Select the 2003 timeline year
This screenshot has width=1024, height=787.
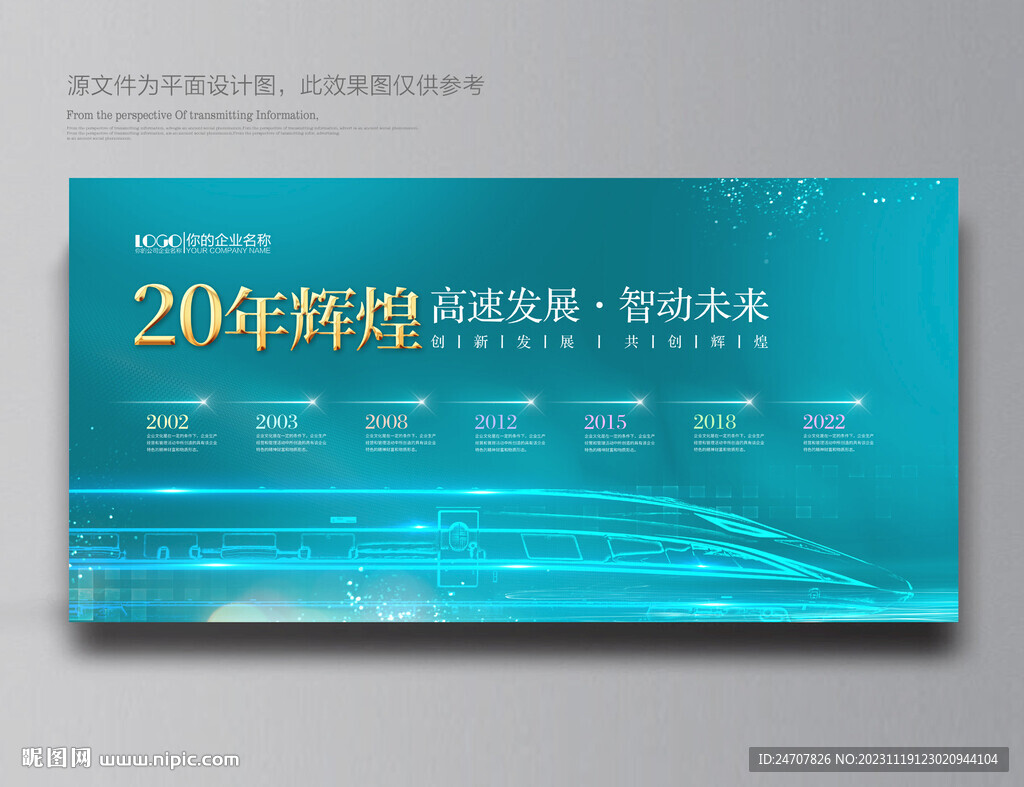[276, 421]
